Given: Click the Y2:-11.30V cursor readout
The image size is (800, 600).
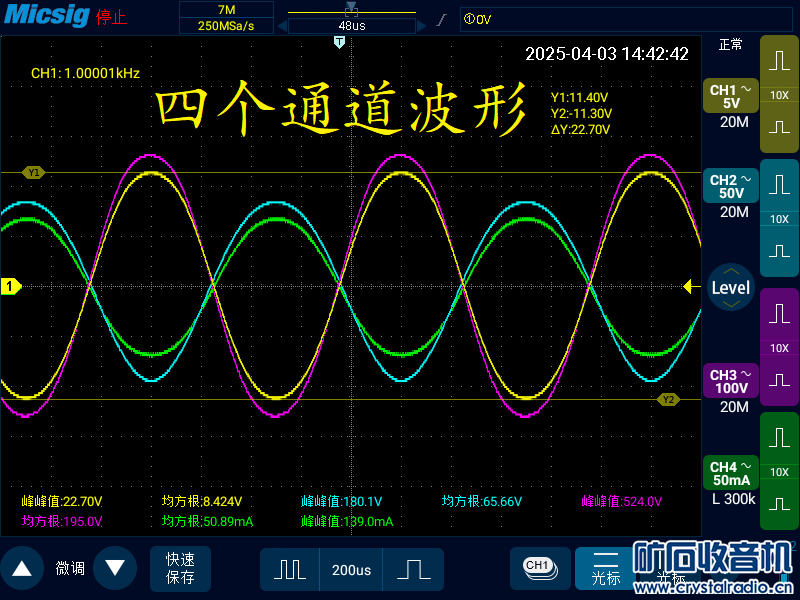Looking at the screenshot, I should (x=581, y=113).
